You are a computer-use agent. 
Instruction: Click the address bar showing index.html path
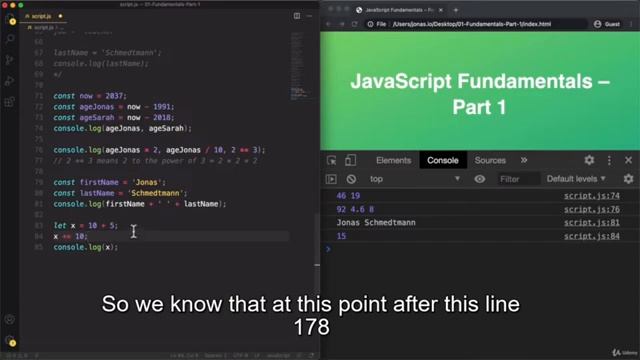pyautogui.click(x=472, y=24)
